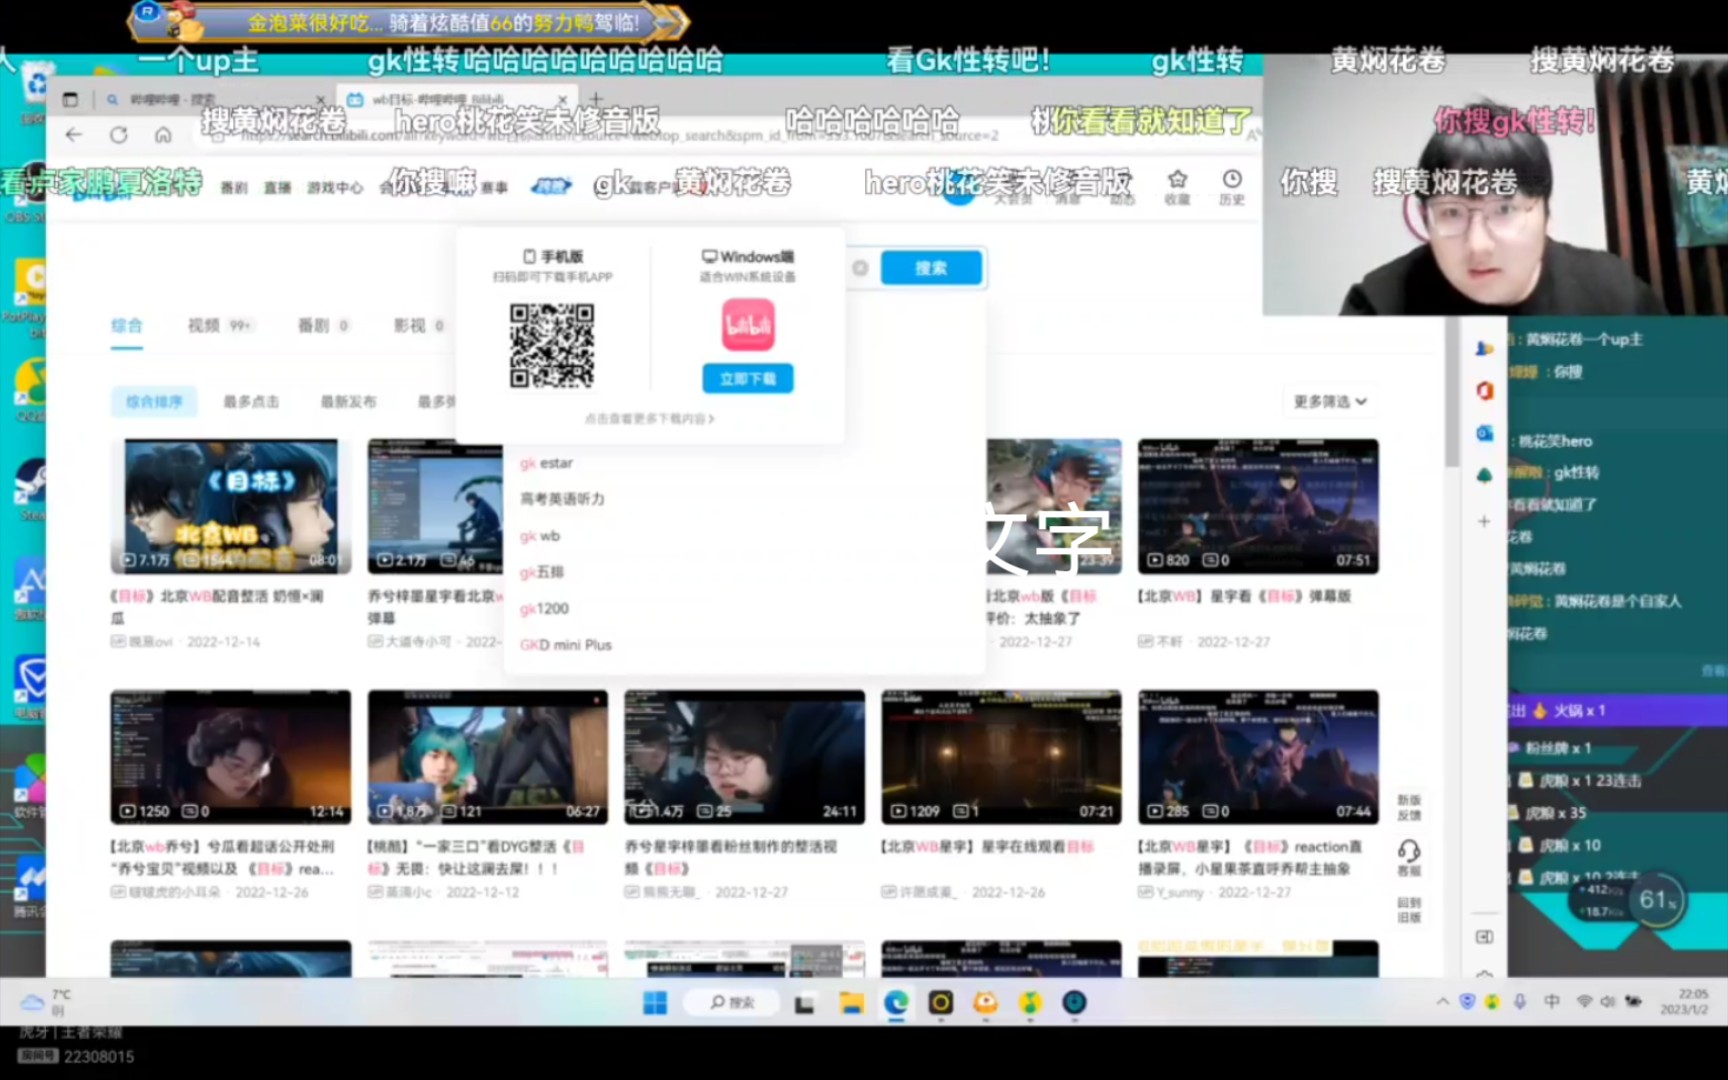Open the browser home page icon

point(163,134)
